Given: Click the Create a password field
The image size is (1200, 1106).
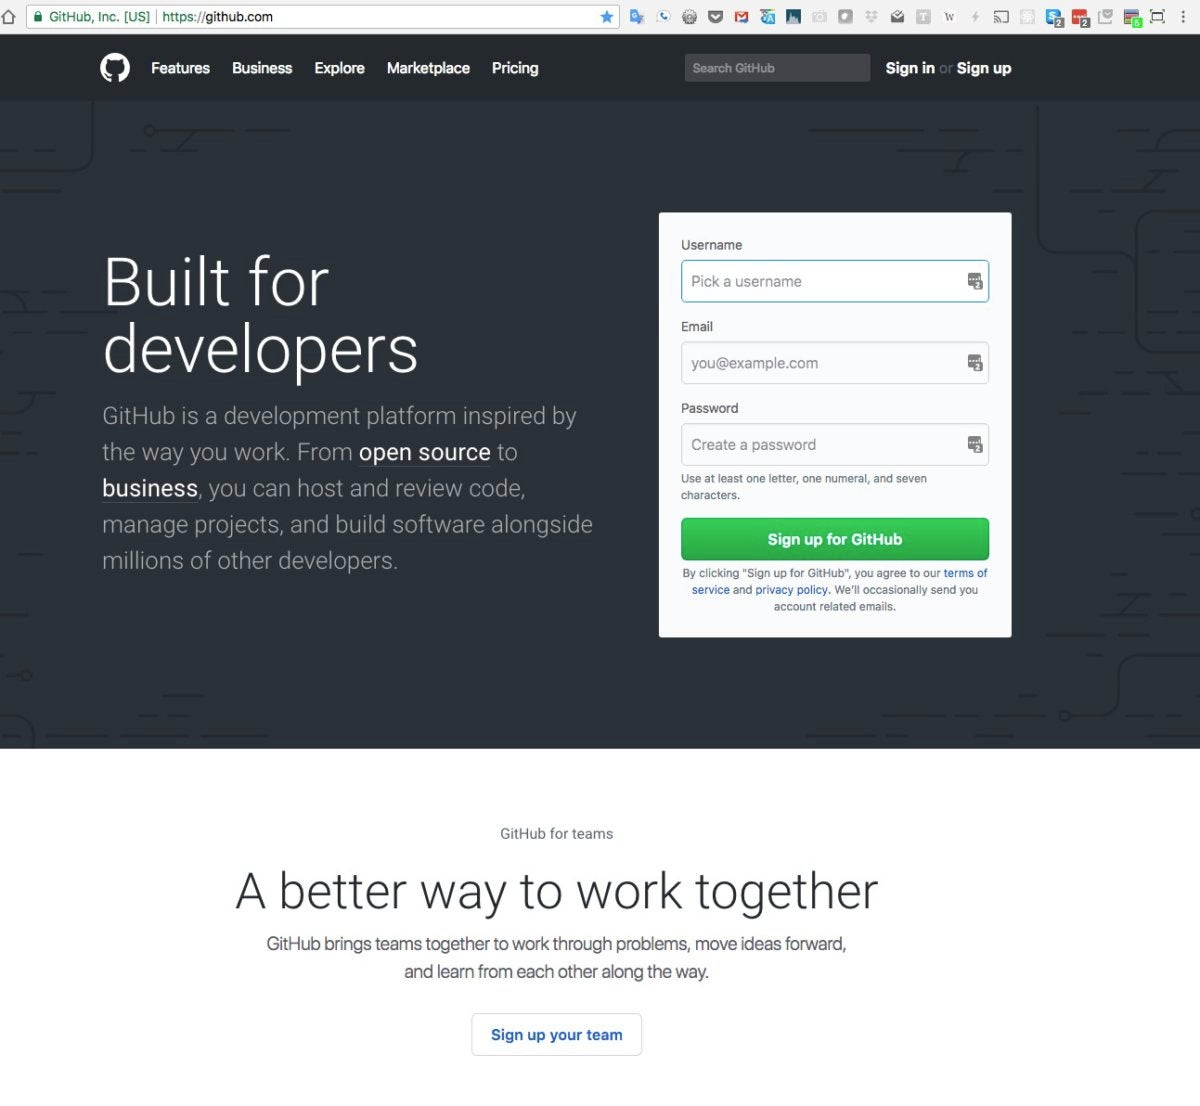Looking at the screenshot, I should pyautogui.click(x=835, y=445).
